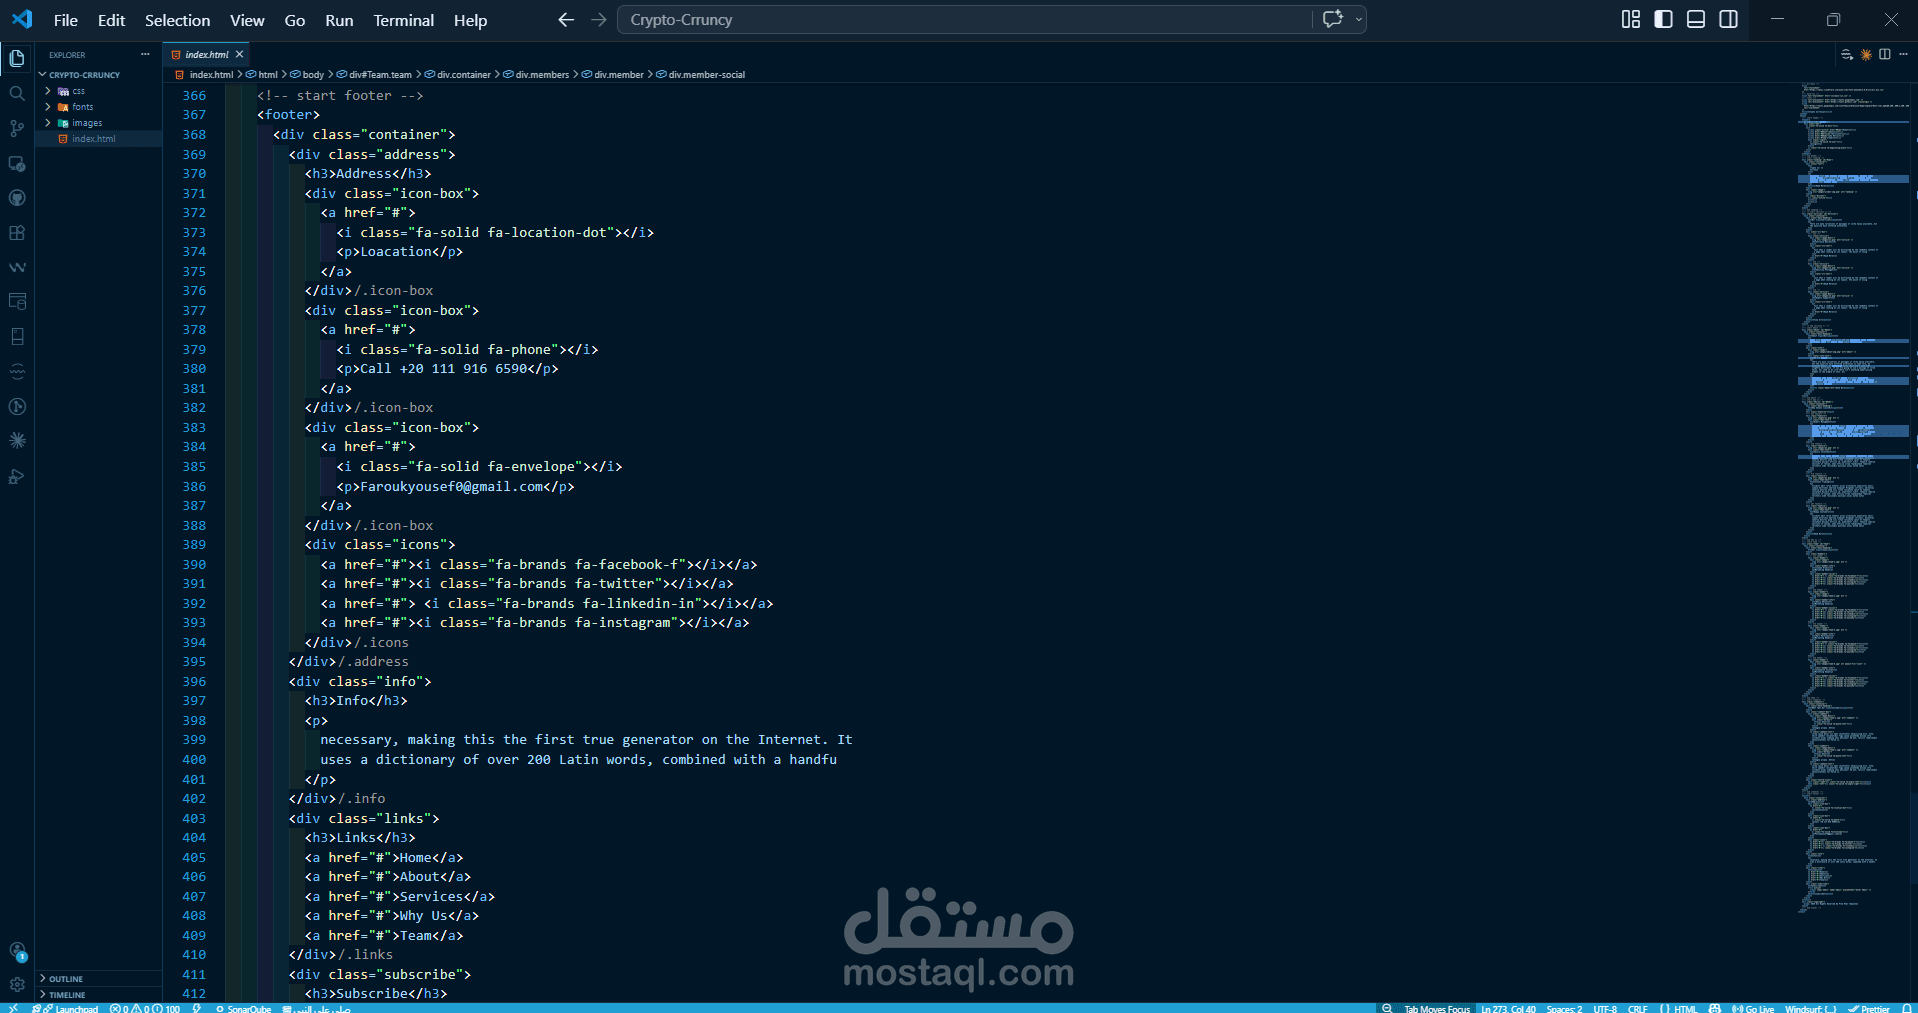Open the View menu

tap(247, 20)
